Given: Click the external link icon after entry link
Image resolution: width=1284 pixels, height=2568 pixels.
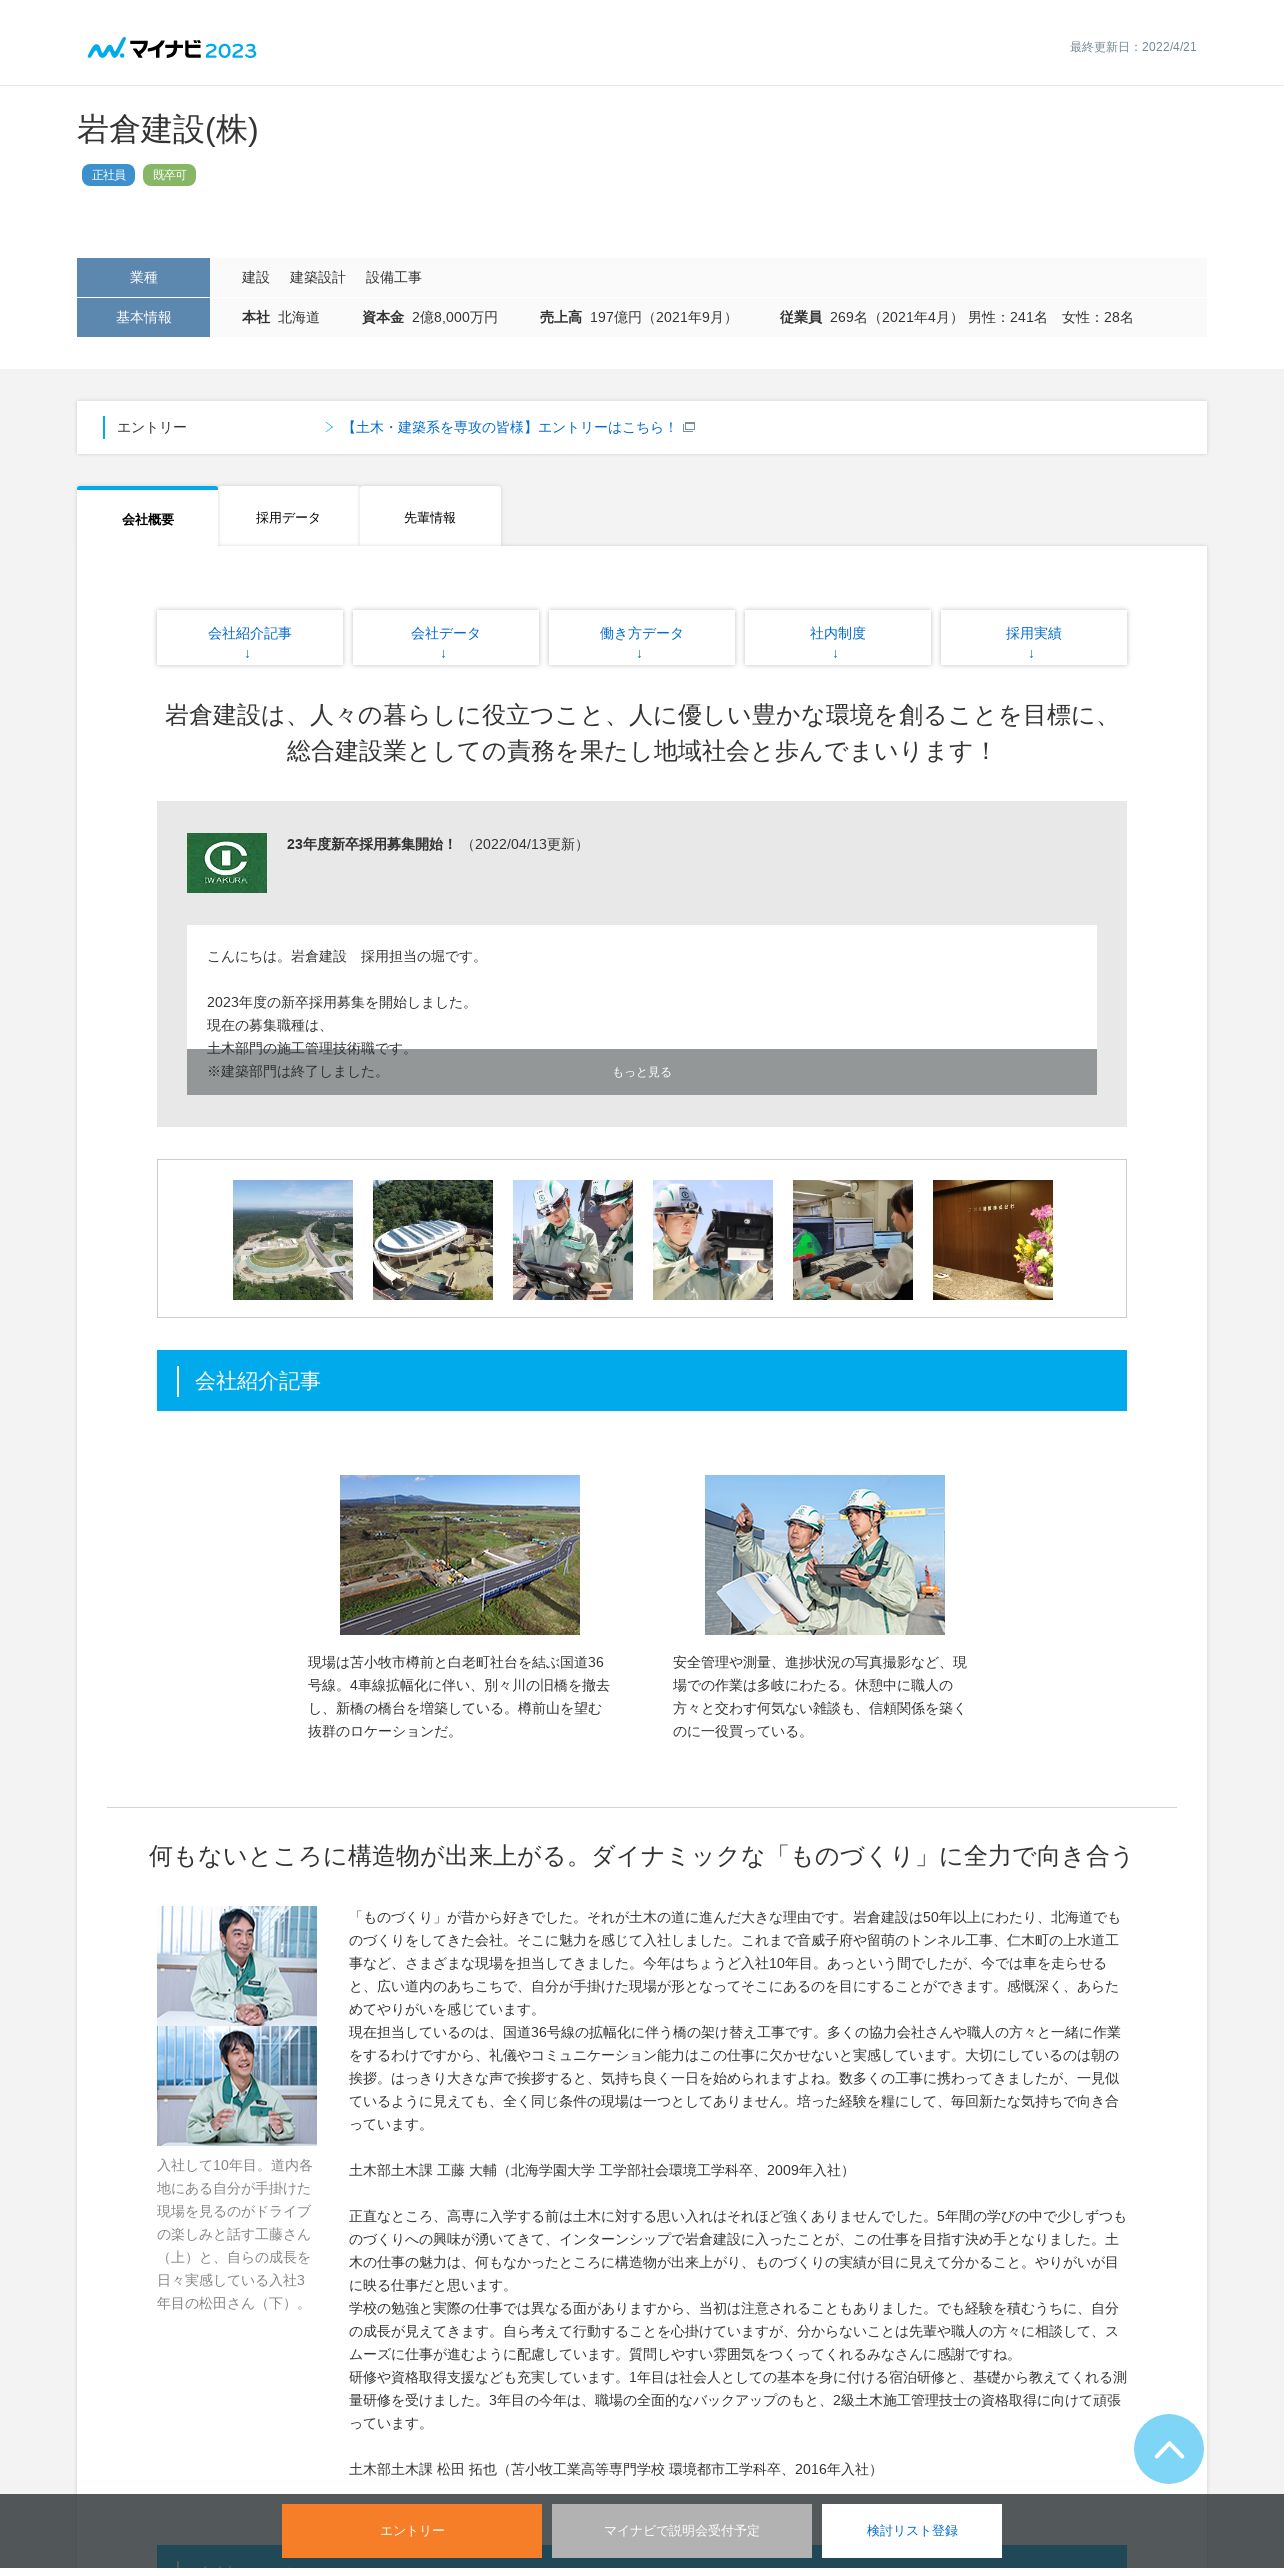Looking at the screenshot, I should pyautogui.click(x=689, y=427).
